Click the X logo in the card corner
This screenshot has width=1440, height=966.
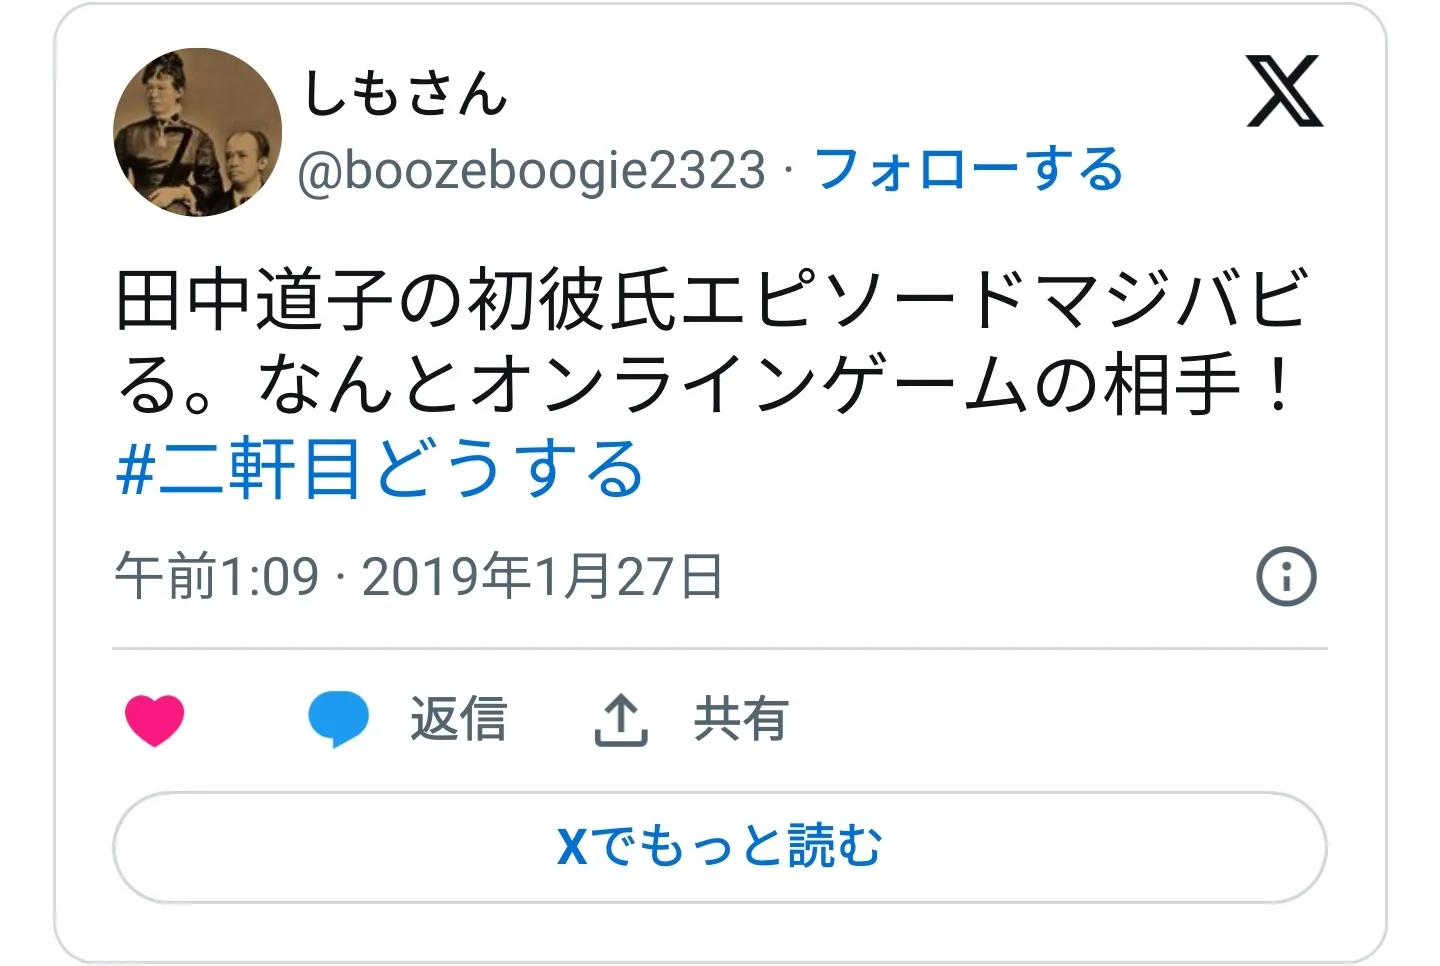point(1284,92)
